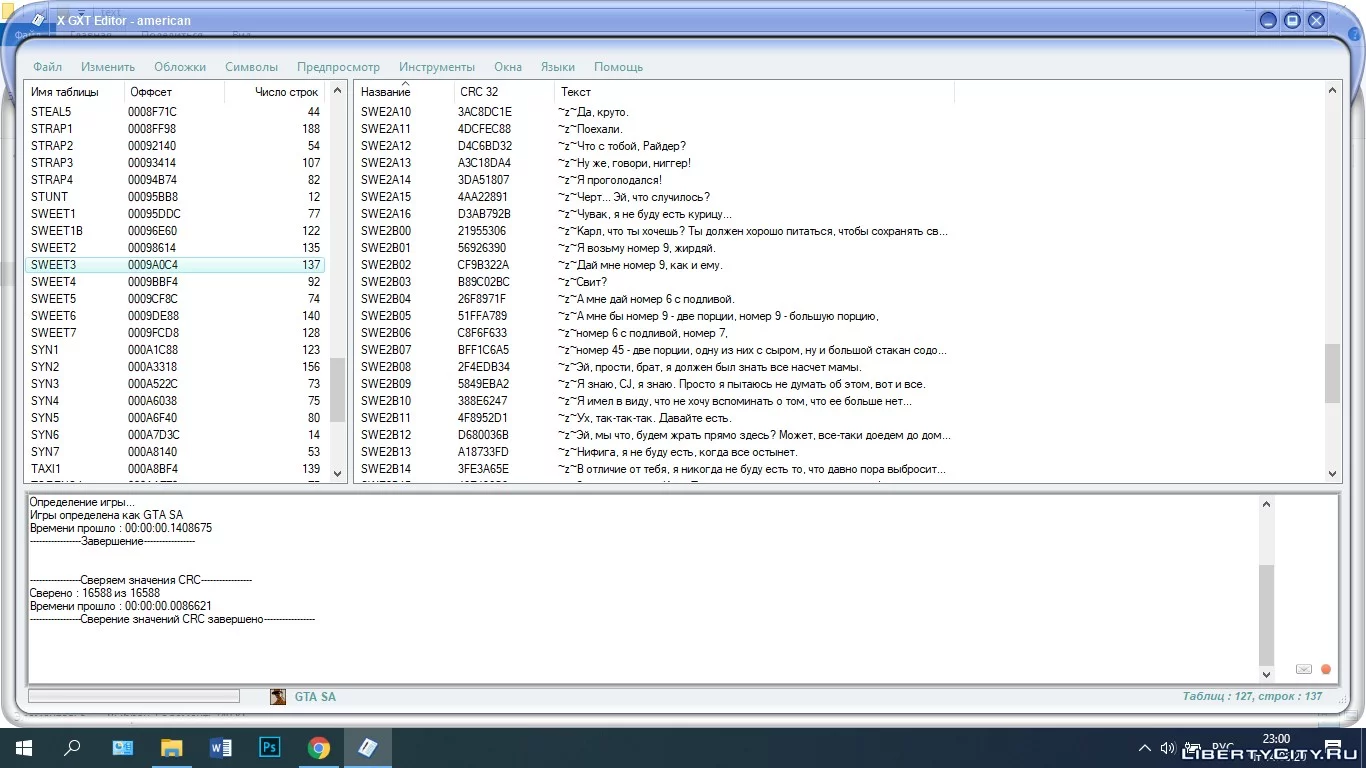Open Microsoft Word from the taskbar
Image resolution: width=1366 pixels, height=768 pixels.
[221, 748]
